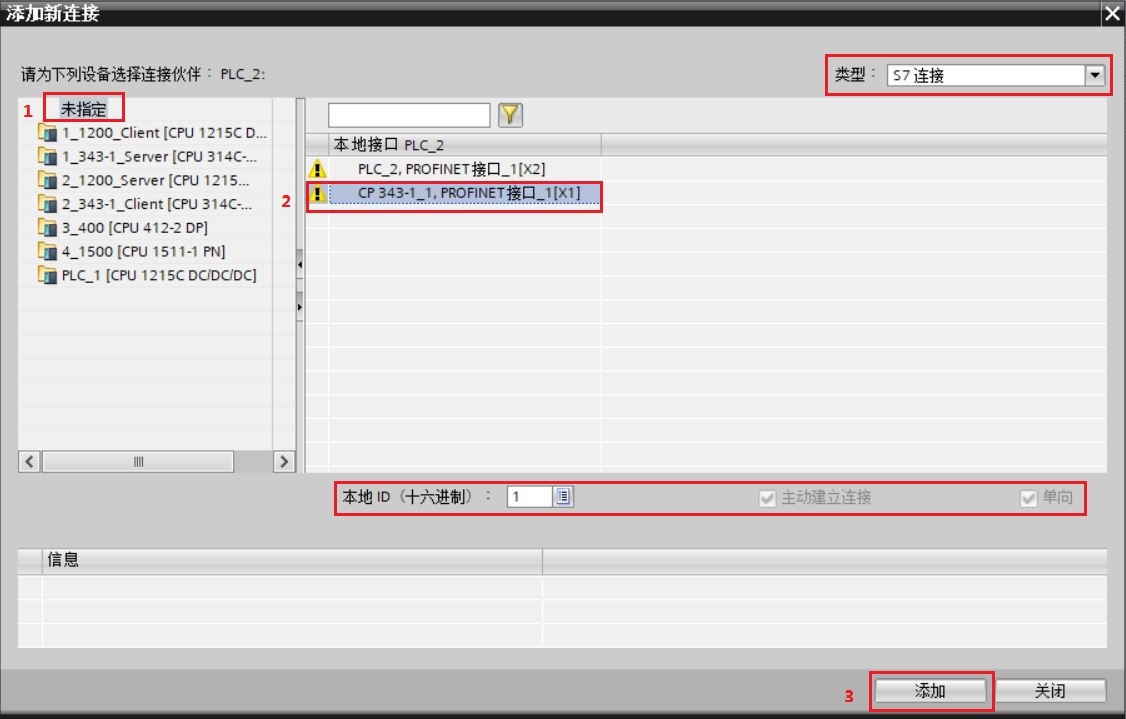1126x719 pixels.
Task: Select 1_343-1_Server [CPU 314C] partner
Action: [159, 157]
